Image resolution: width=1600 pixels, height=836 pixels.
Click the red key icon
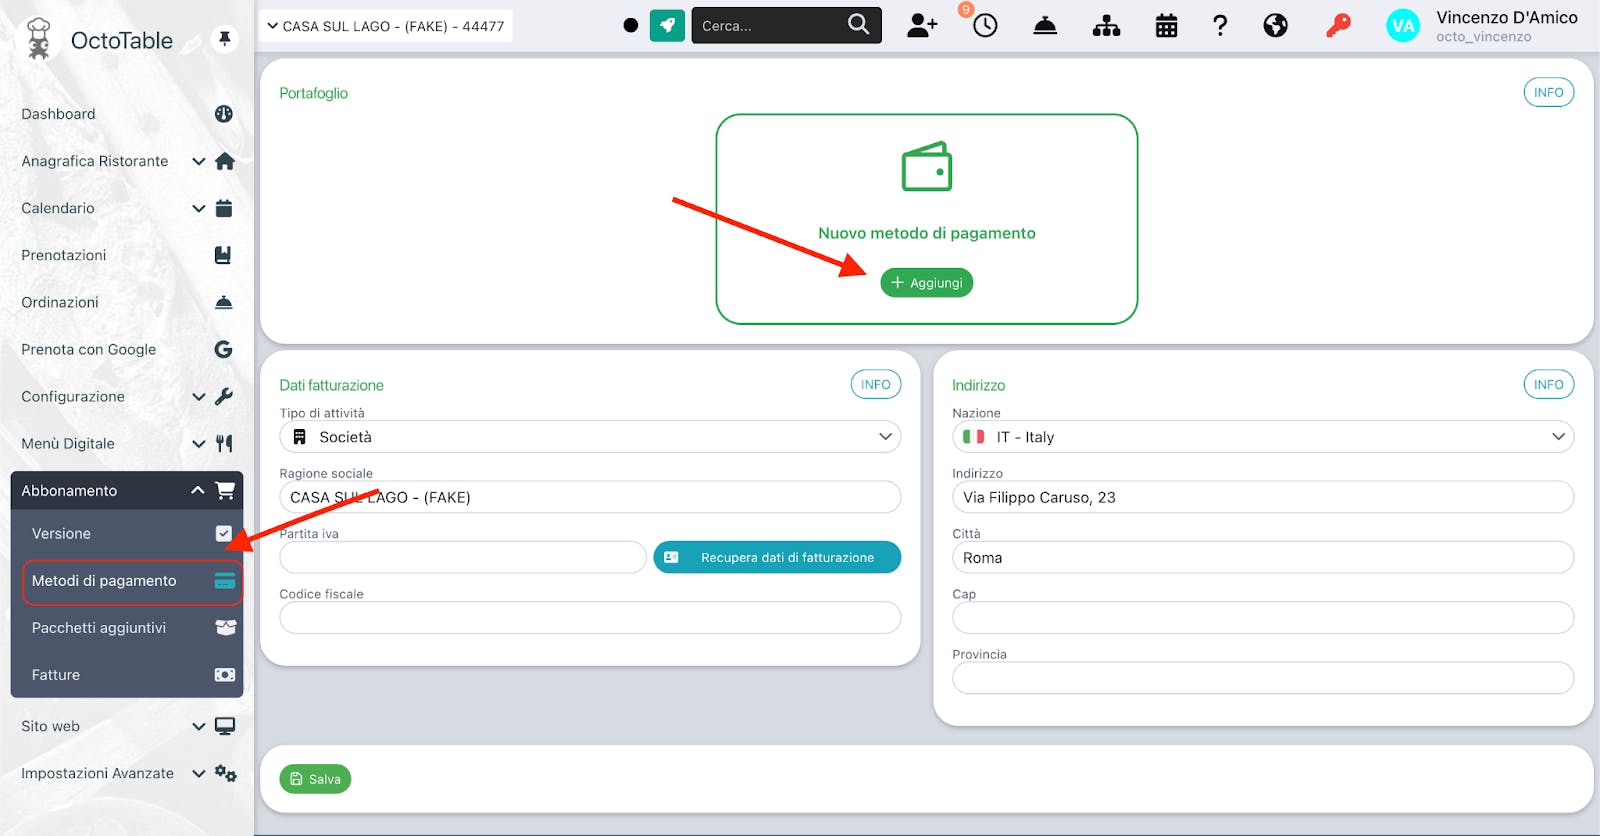pyautogui.click(x=1338, y=25)
